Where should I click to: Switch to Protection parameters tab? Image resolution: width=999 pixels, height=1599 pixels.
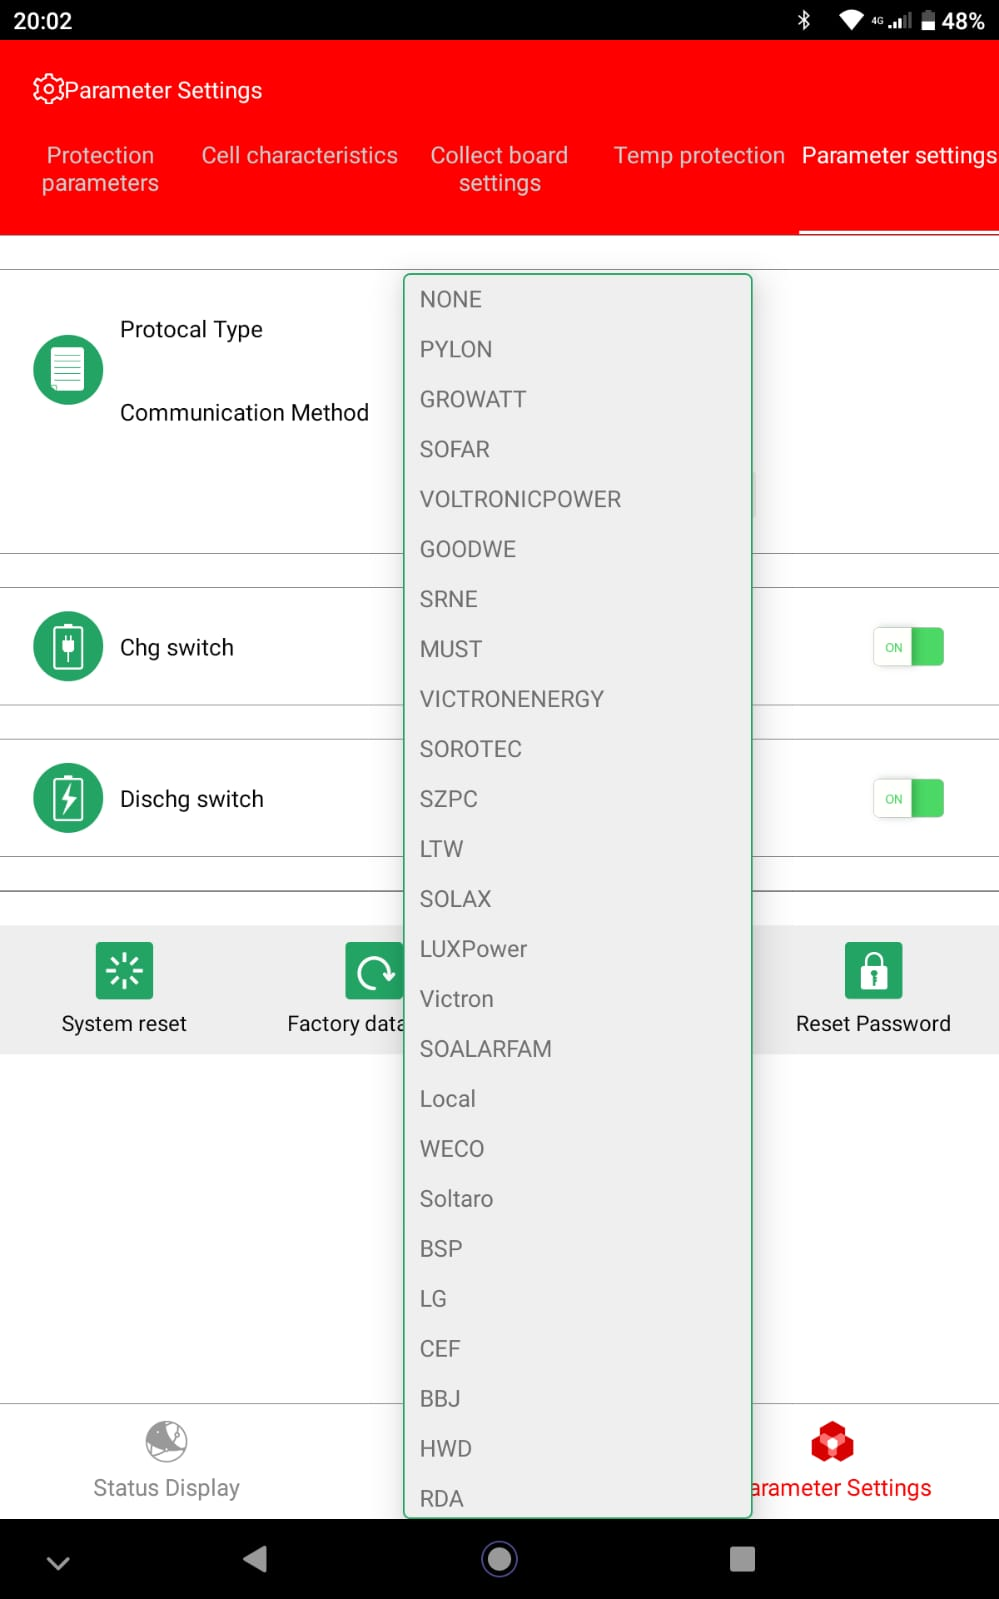100,169
